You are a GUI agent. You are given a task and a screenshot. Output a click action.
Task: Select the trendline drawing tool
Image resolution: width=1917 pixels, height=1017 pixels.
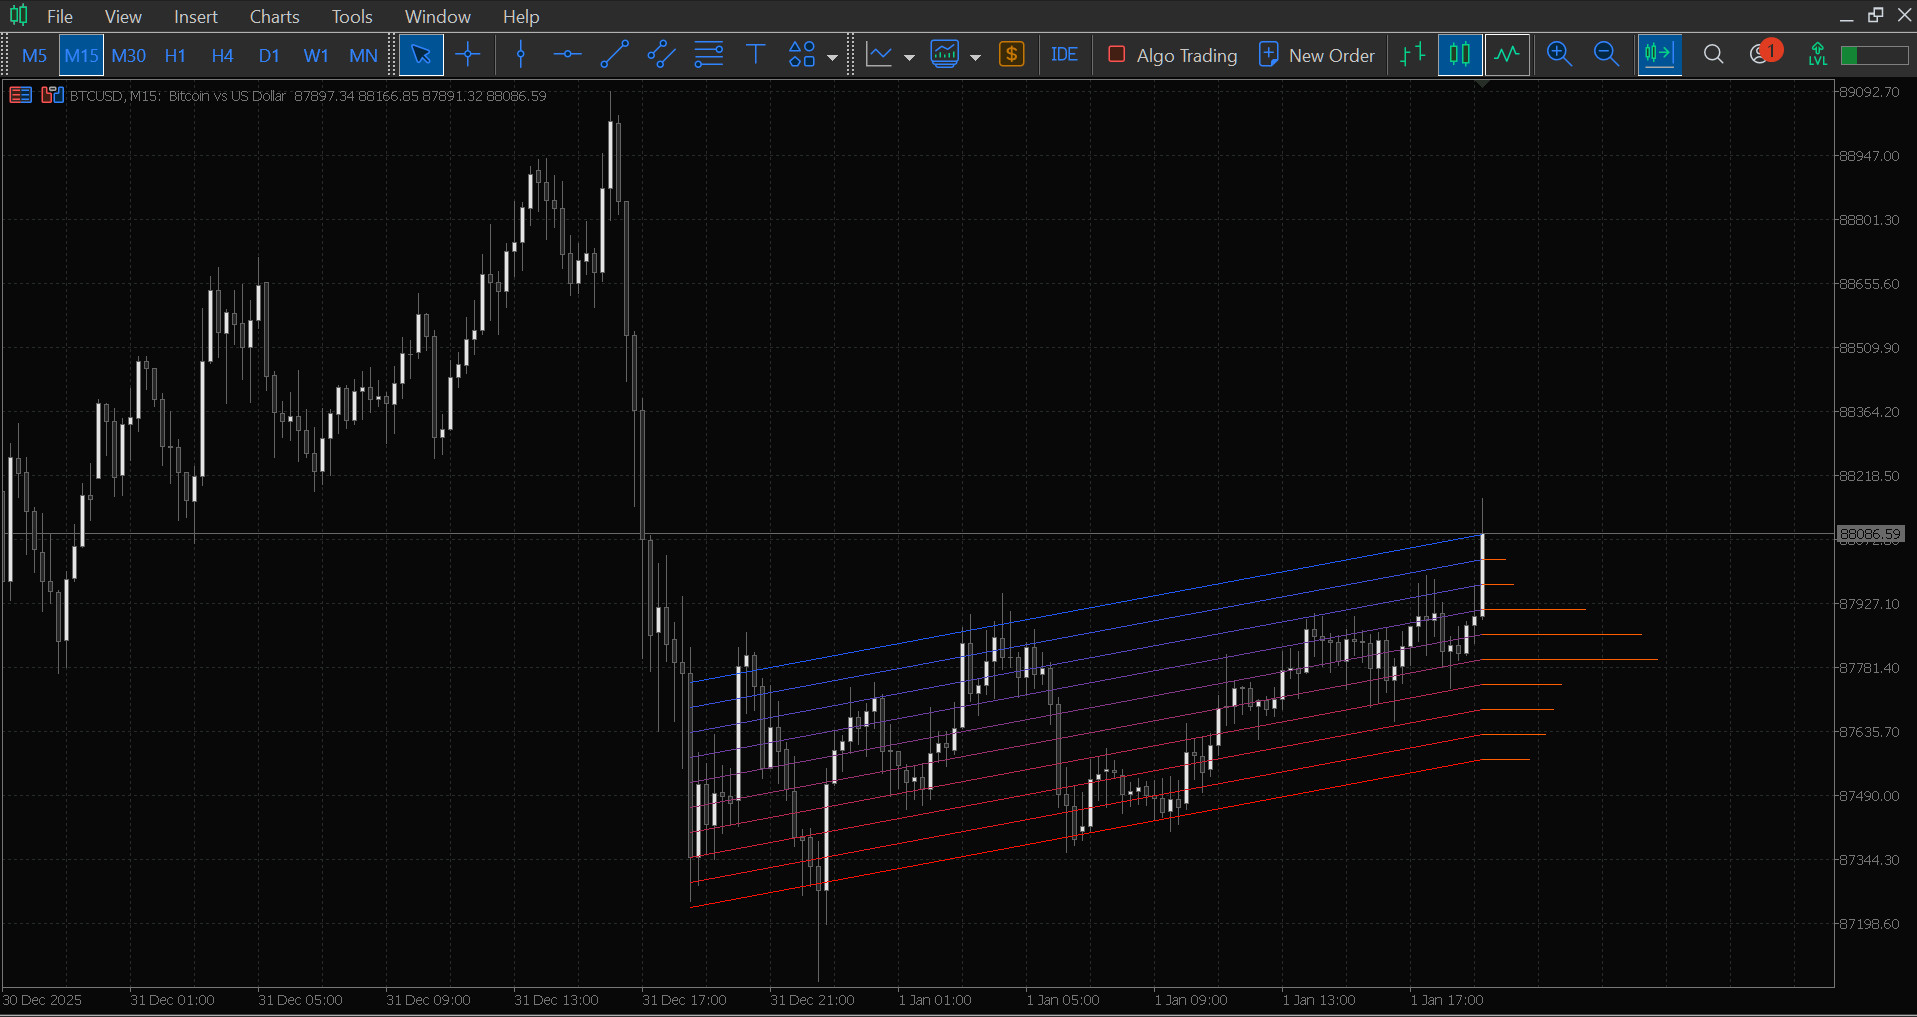coord(614,55)
